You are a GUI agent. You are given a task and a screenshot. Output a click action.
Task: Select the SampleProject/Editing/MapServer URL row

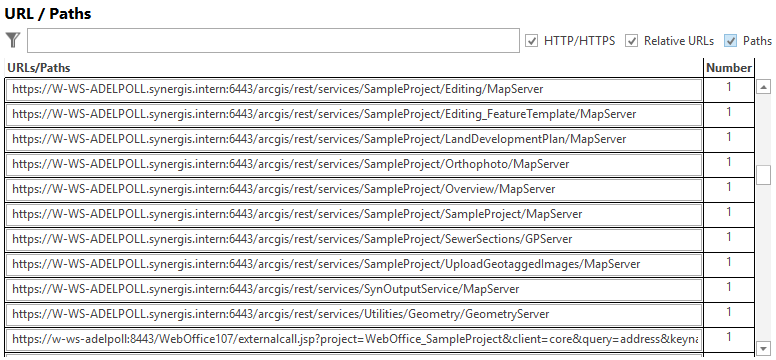click(354, 90)
